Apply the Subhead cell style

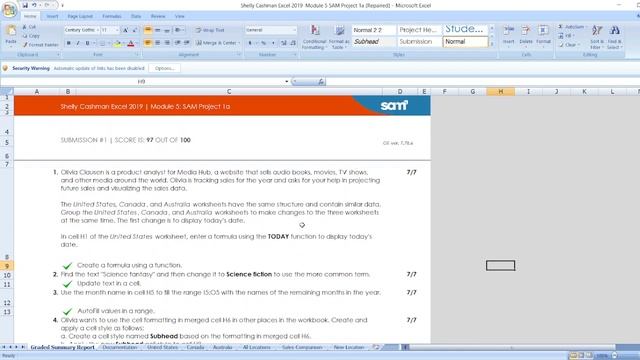(373, 42)
